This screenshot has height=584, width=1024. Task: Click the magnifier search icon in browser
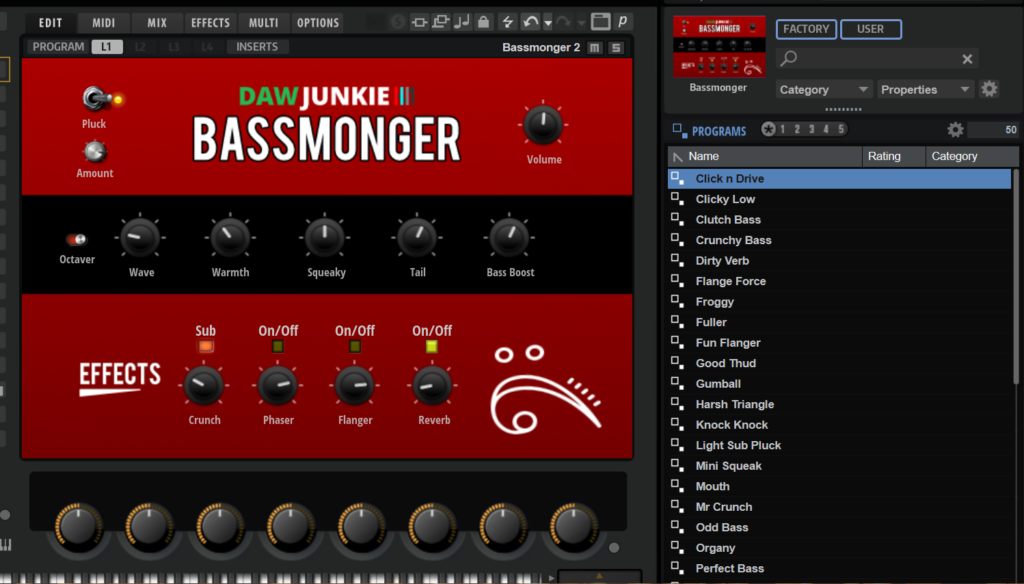789,59
